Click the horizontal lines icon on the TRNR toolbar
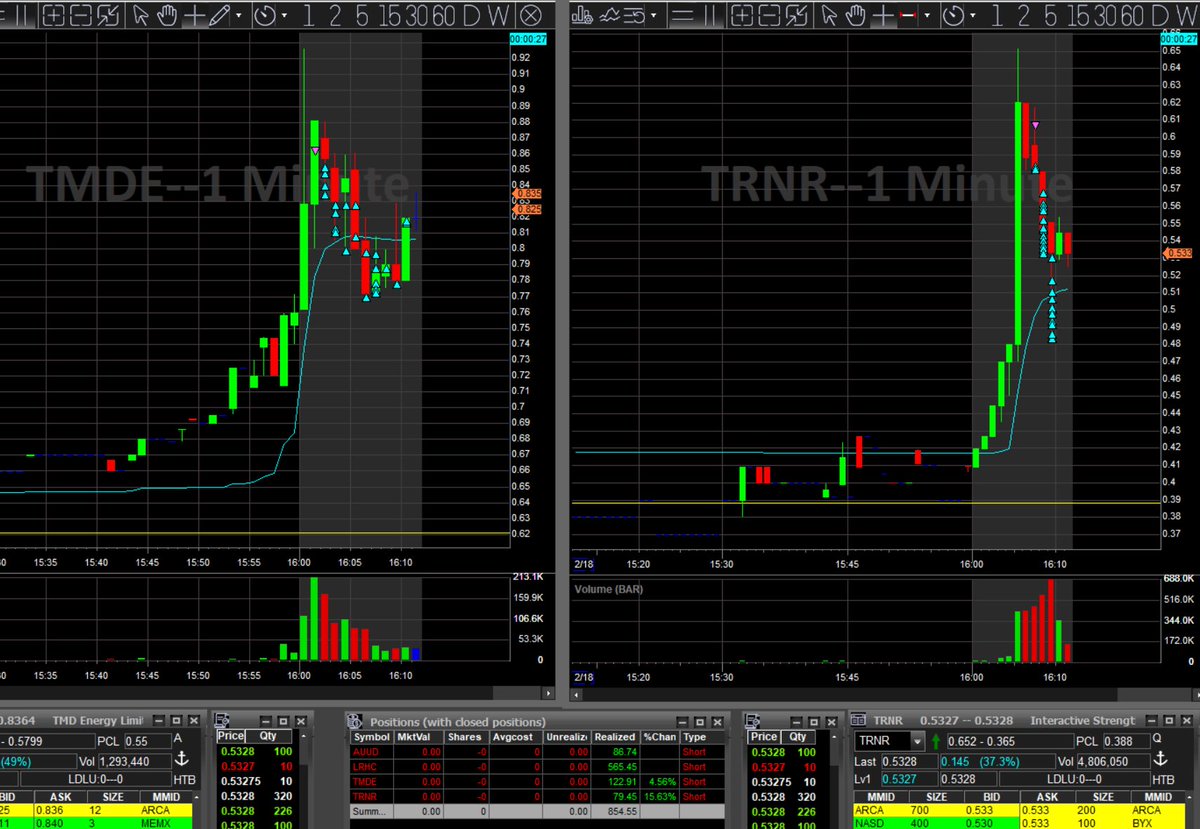Screen dimensions: 1200x829 [682, 16]
